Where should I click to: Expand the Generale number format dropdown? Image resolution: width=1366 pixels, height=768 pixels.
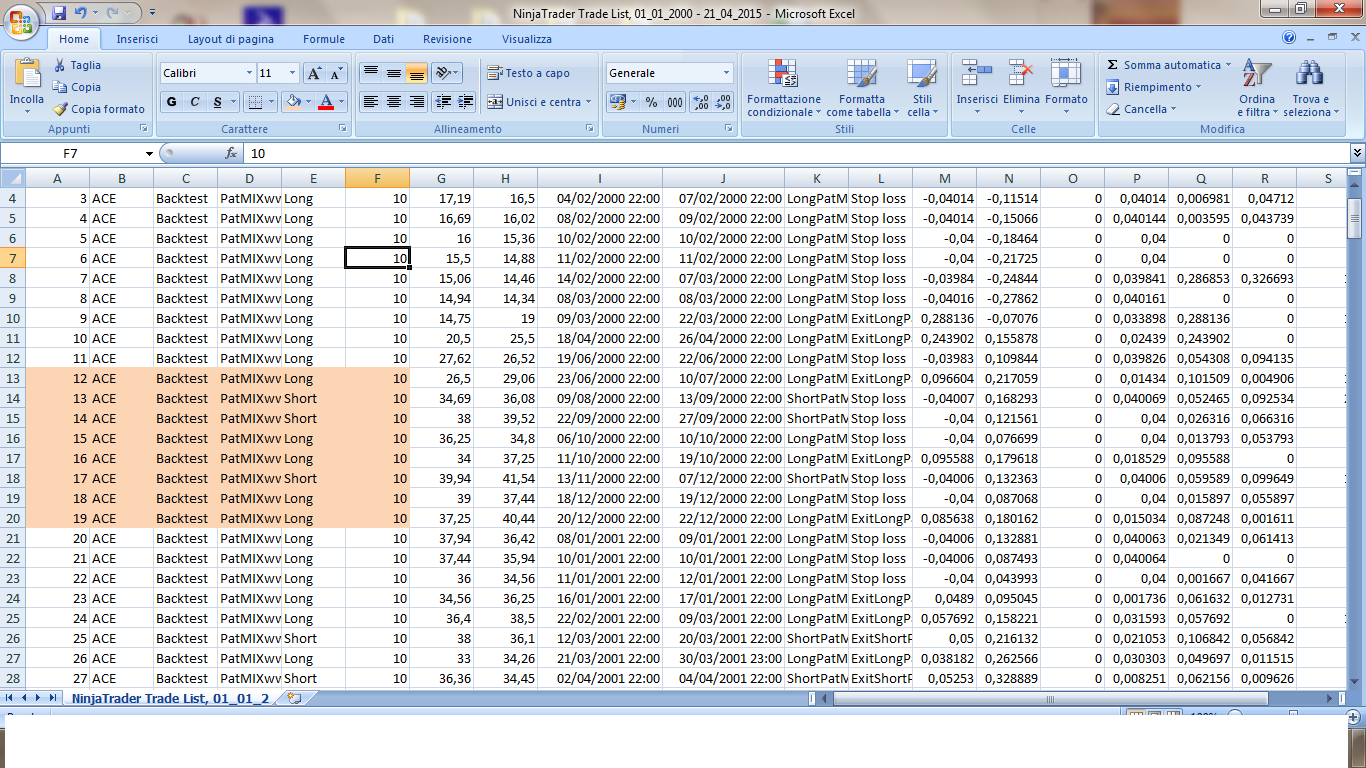(726, 73)
